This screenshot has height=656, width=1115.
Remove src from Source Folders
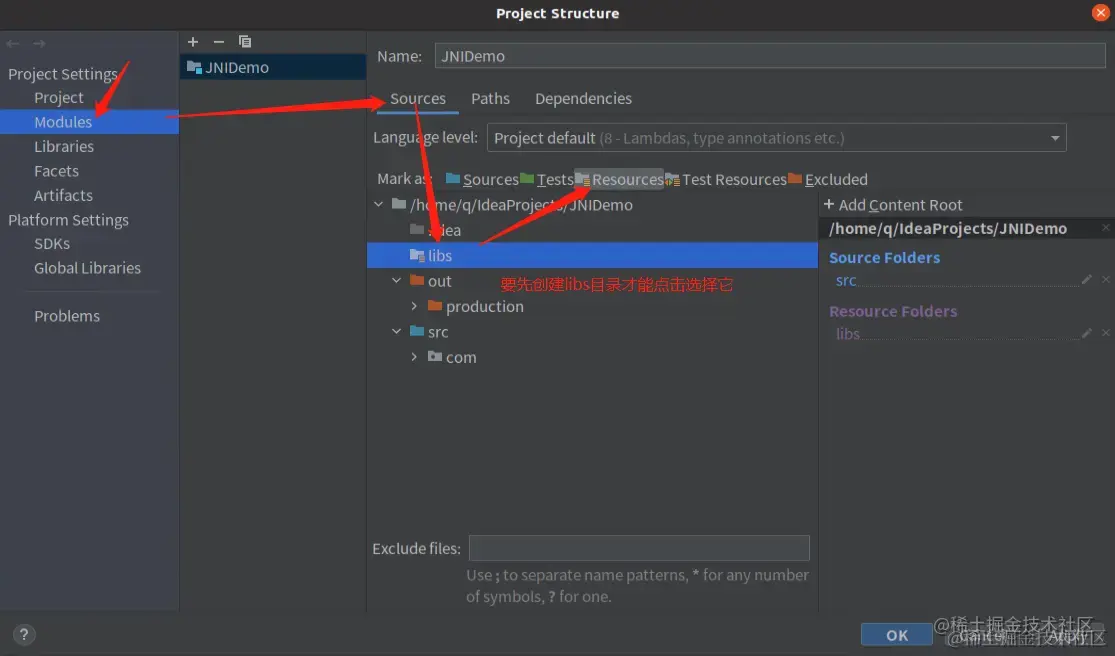(x=1106, y=279)
